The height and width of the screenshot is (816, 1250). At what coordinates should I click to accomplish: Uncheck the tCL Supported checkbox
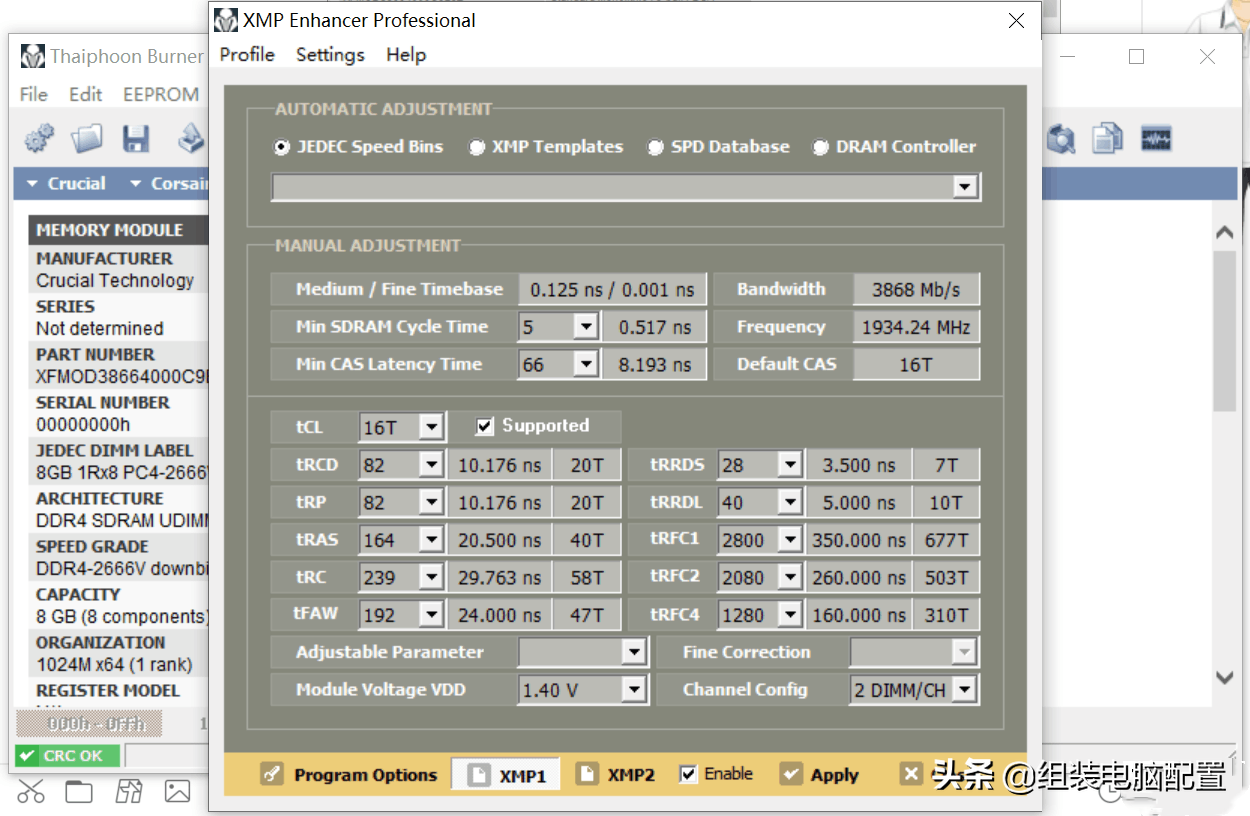[x=485, y=426]
